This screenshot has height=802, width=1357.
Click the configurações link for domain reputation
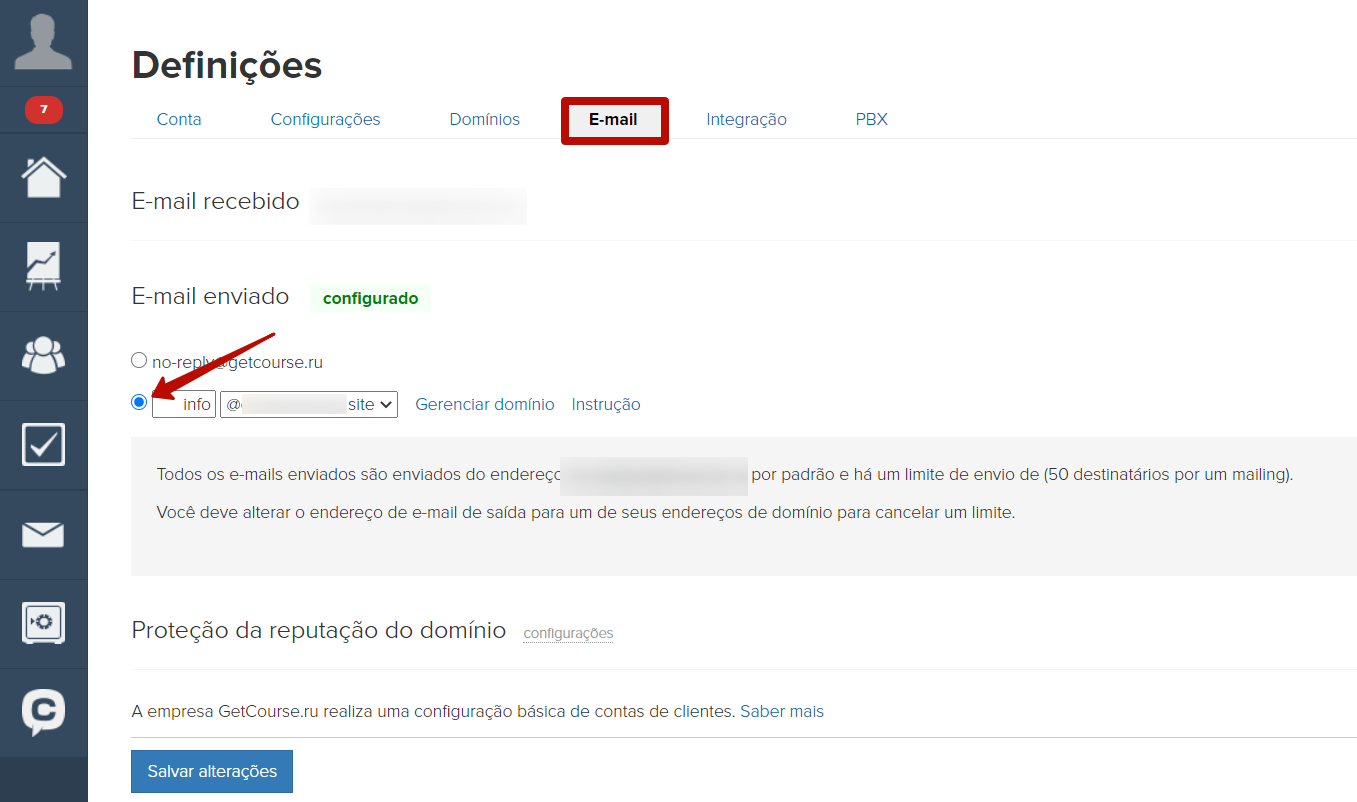pyautogui.click(x=568, y=633)
